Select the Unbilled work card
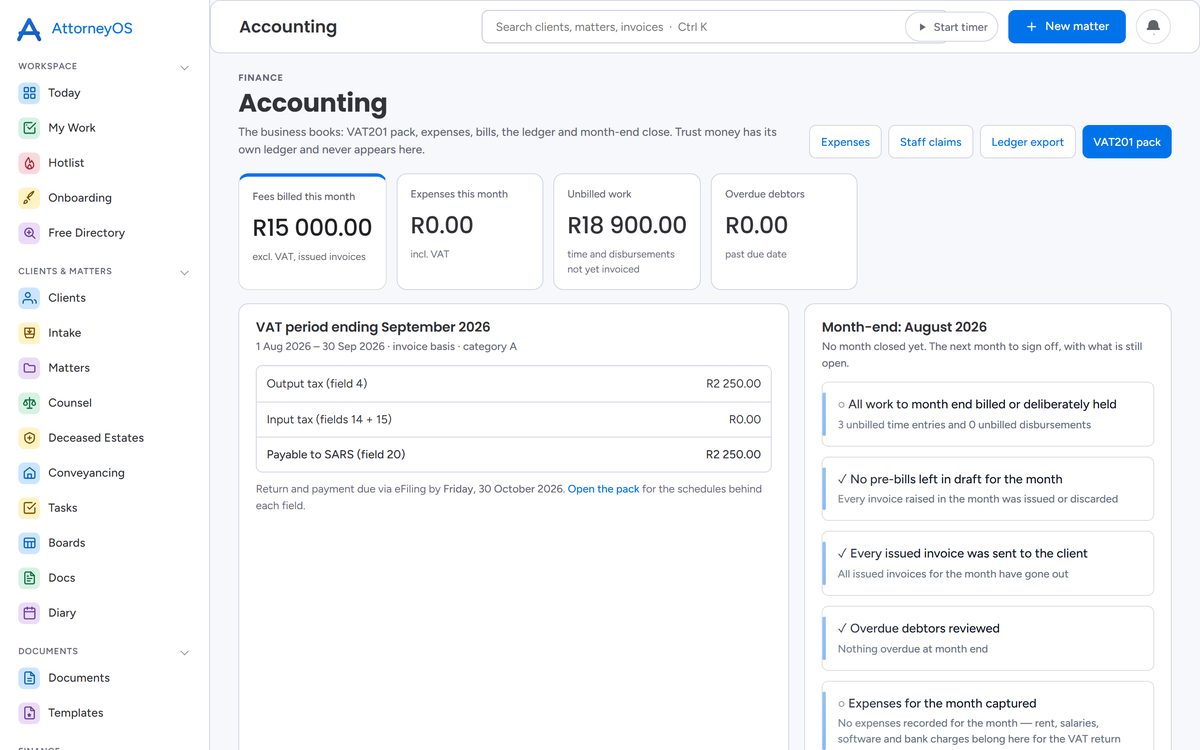The width and height of the screenshot is (1200, 750). pos(627,232)
